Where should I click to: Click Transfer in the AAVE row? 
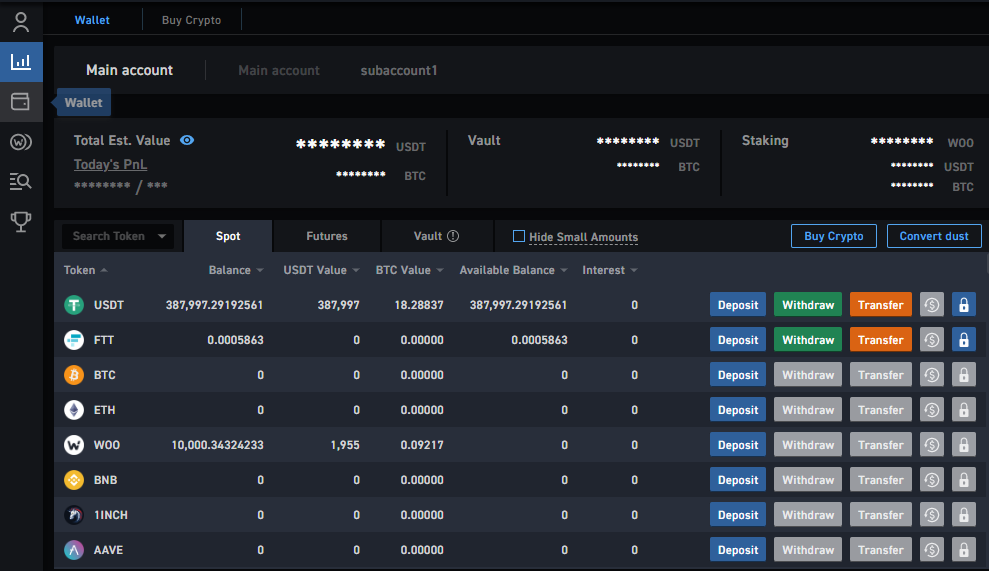coord(881,550)
